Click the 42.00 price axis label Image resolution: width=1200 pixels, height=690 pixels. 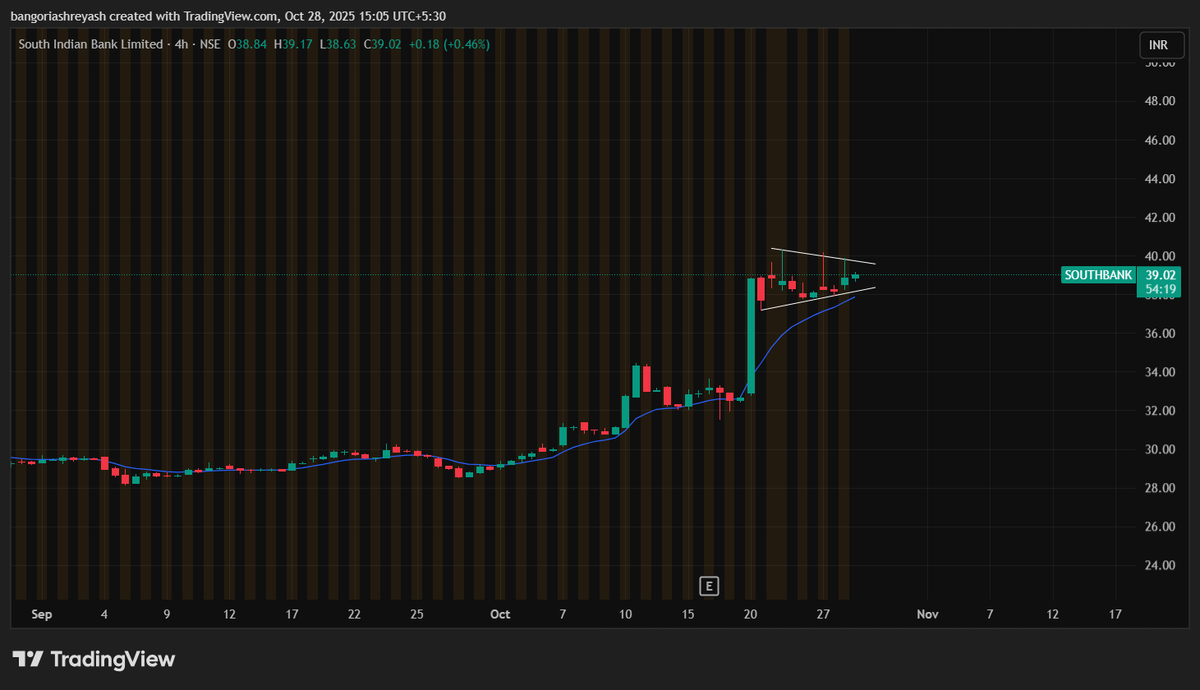coord(1160,217)
